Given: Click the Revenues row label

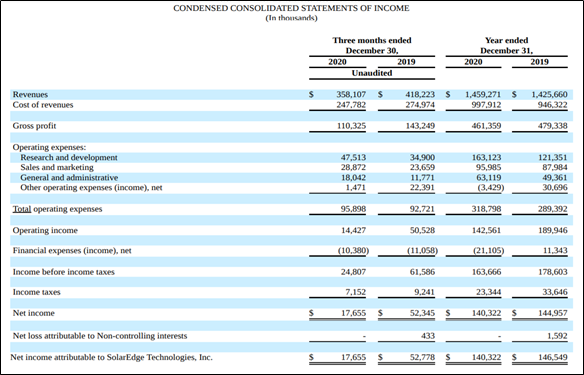Looking at the screenshot, I should pos(30,95).
